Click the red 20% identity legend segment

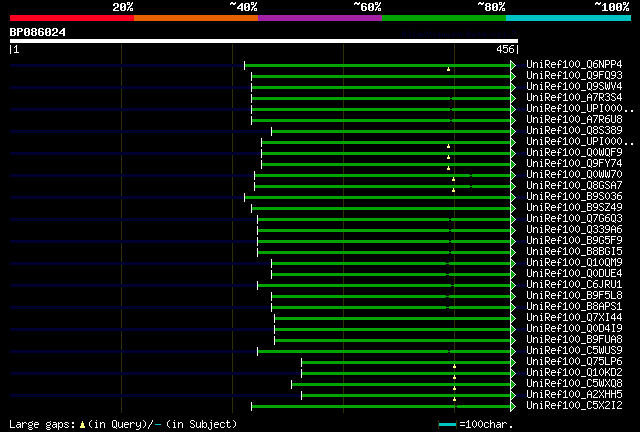tap(72, 18)
